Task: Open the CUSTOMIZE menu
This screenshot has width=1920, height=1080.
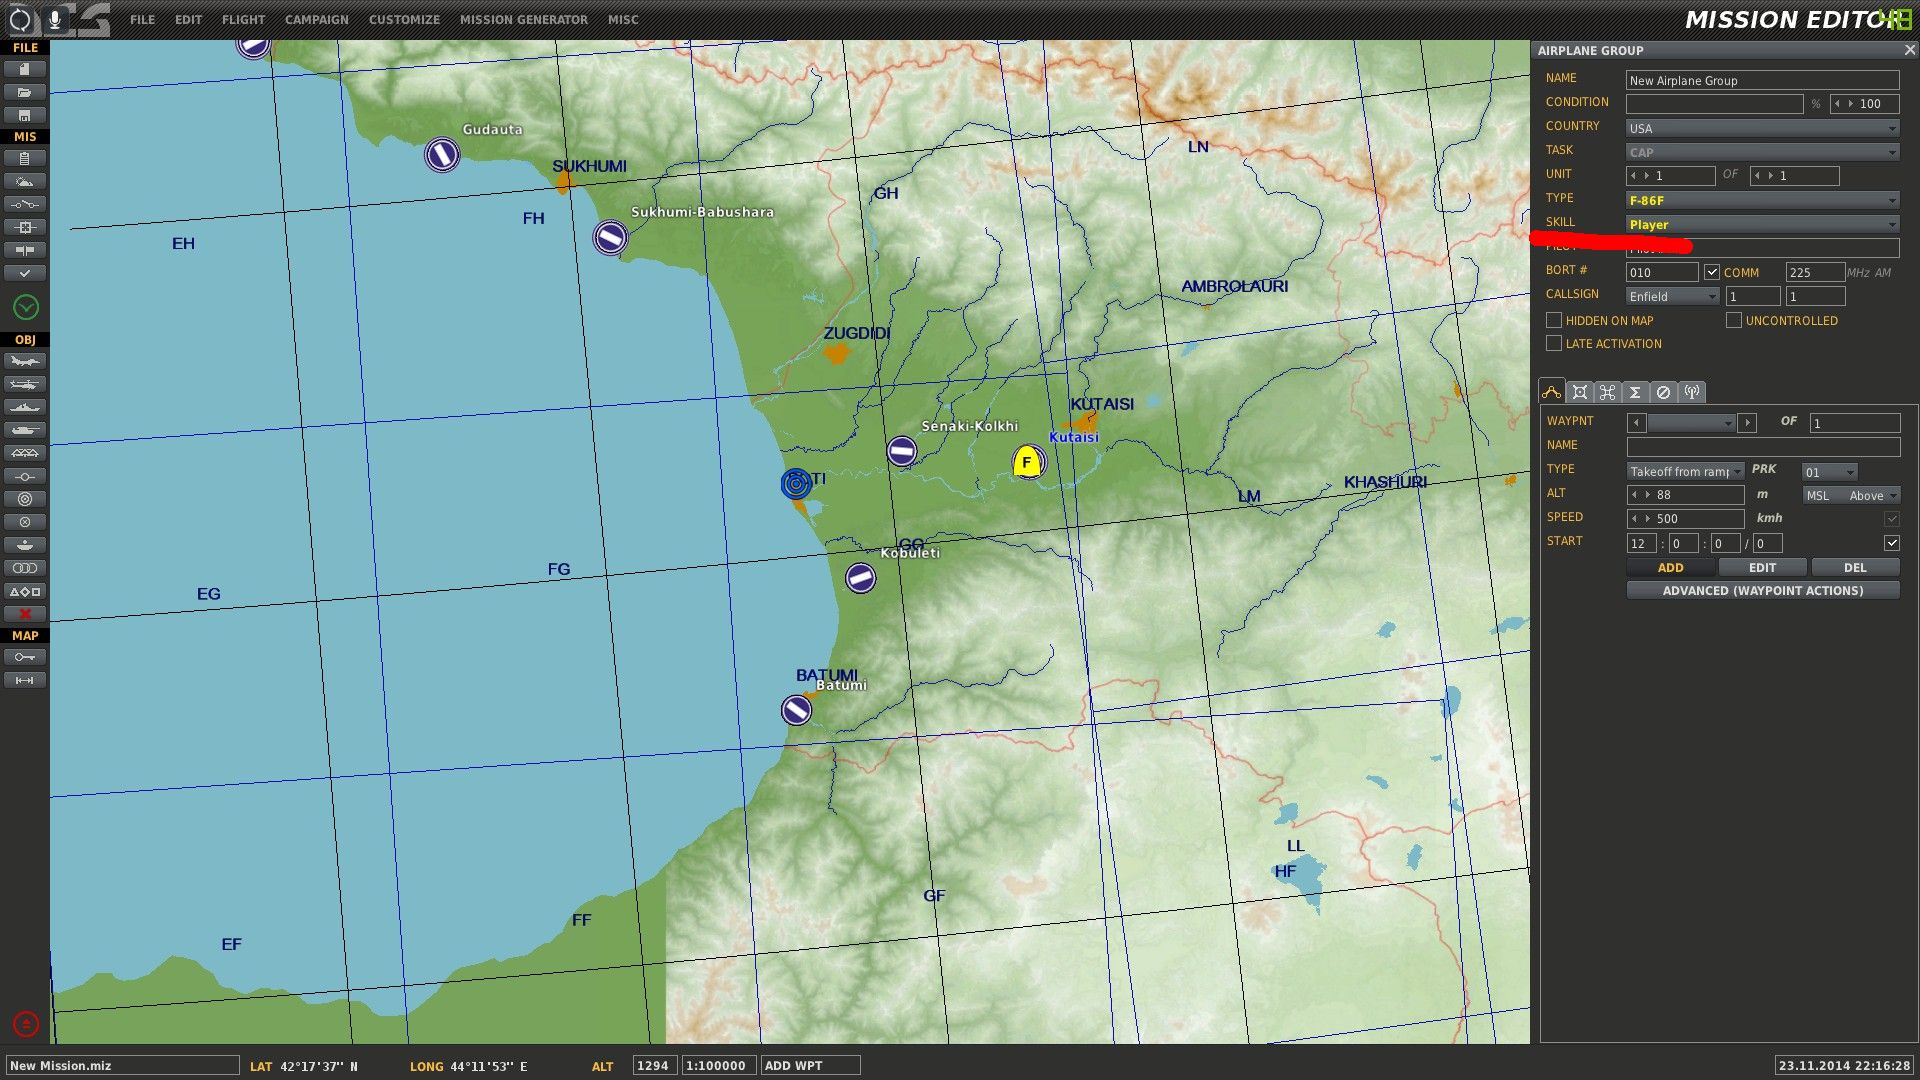Action: pyautogui.click(x=404, y=19)
